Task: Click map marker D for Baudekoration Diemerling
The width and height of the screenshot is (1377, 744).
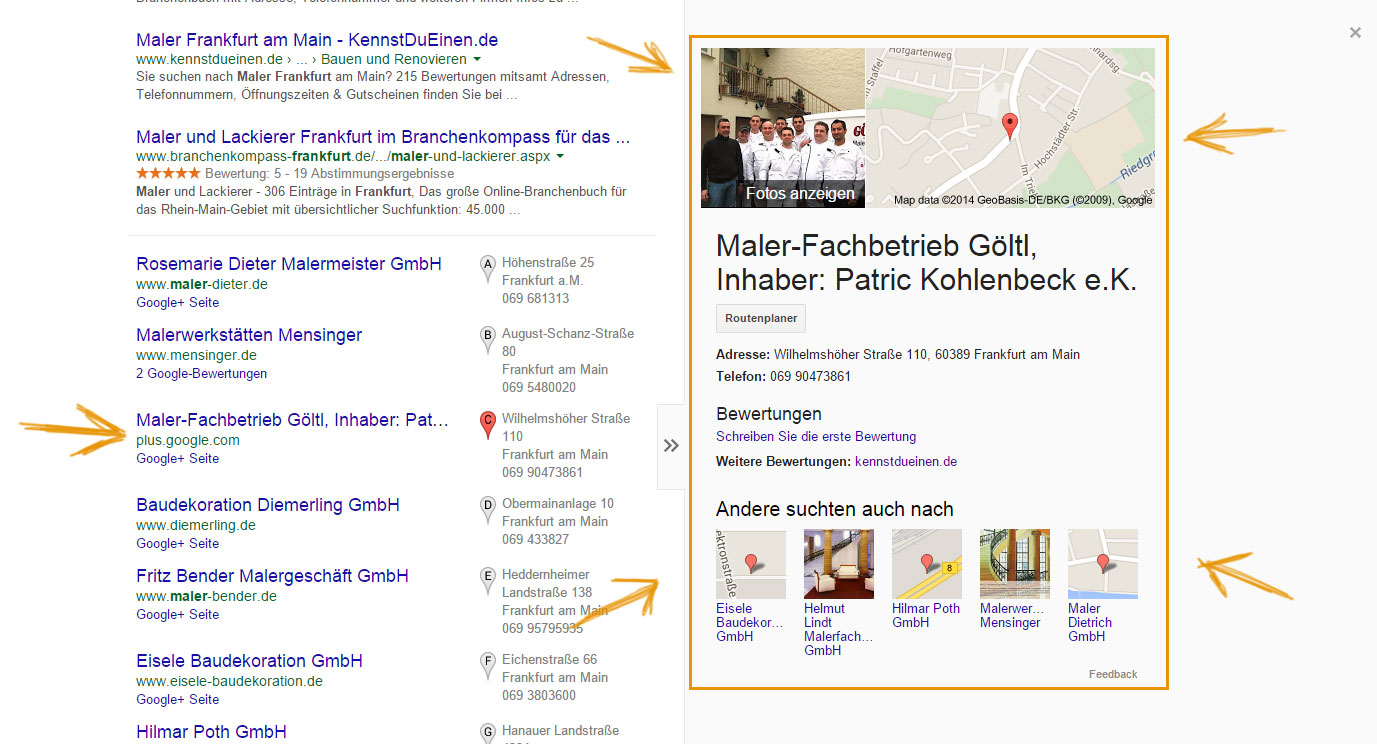Action: (x=488, y=508)
